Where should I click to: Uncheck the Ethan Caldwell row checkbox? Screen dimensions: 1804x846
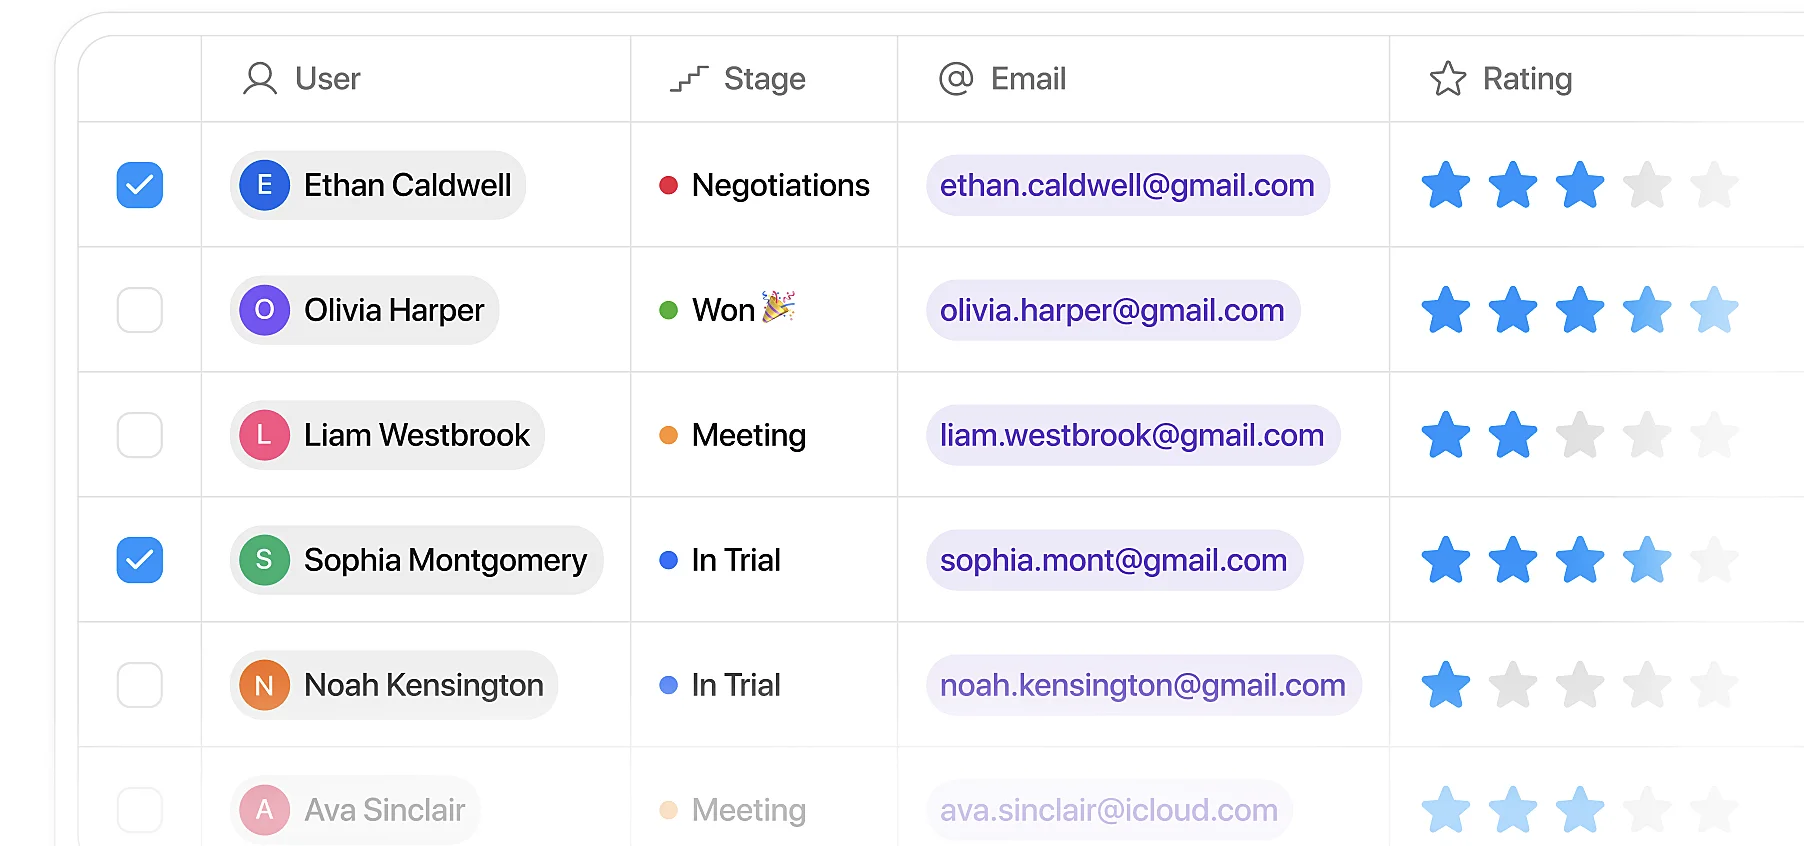point(140,185)
